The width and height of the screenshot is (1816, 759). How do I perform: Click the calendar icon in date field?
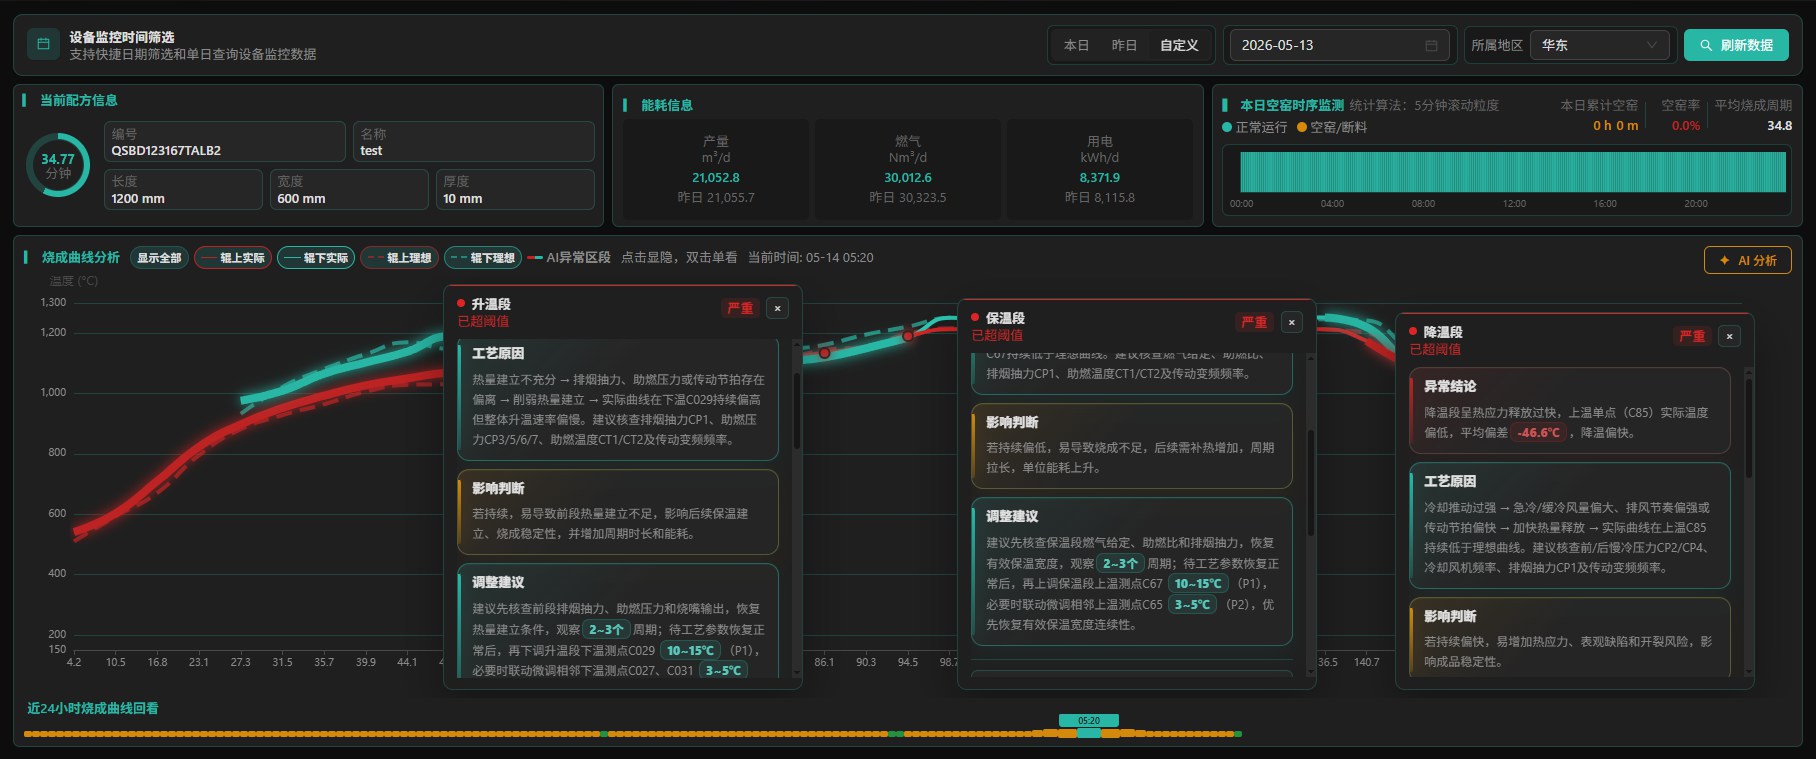pyautogui.click(x=1431, y=45)
